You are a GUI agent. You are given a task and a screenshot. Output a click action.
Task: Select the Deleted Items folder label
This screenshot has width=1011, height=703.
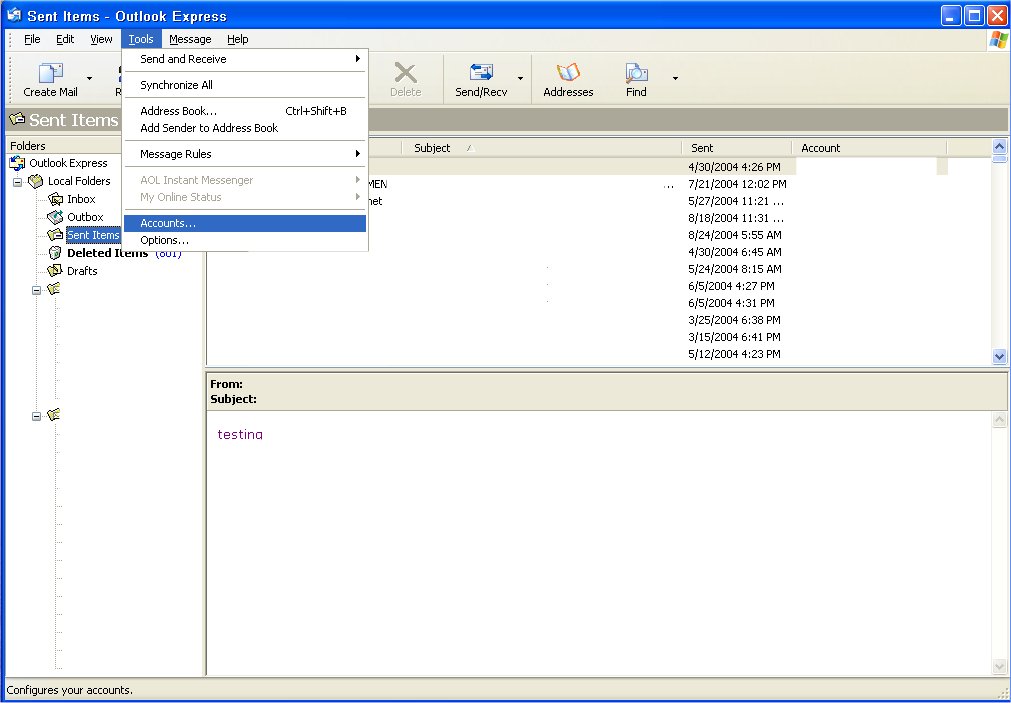[x=108, y=253]
